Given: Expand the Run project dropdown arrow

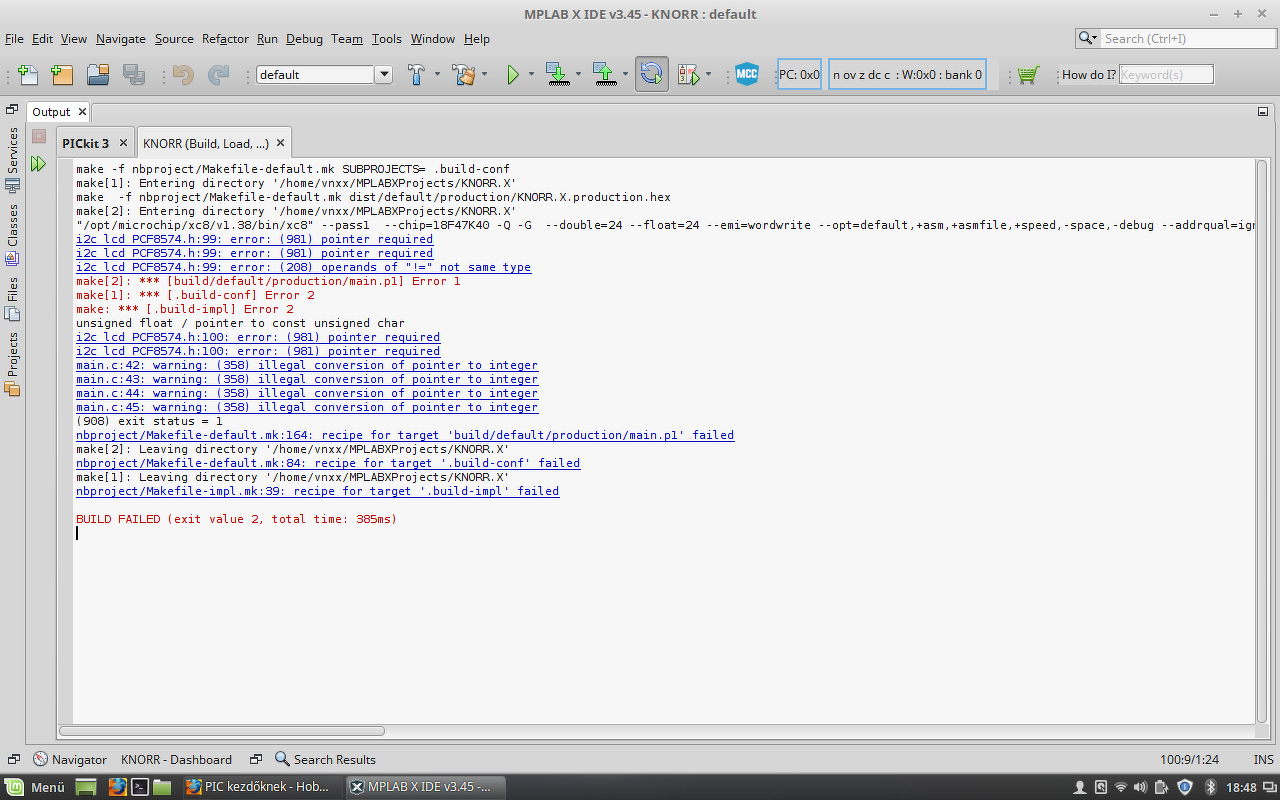Looking at the screenshot, I should coord(531,75).
